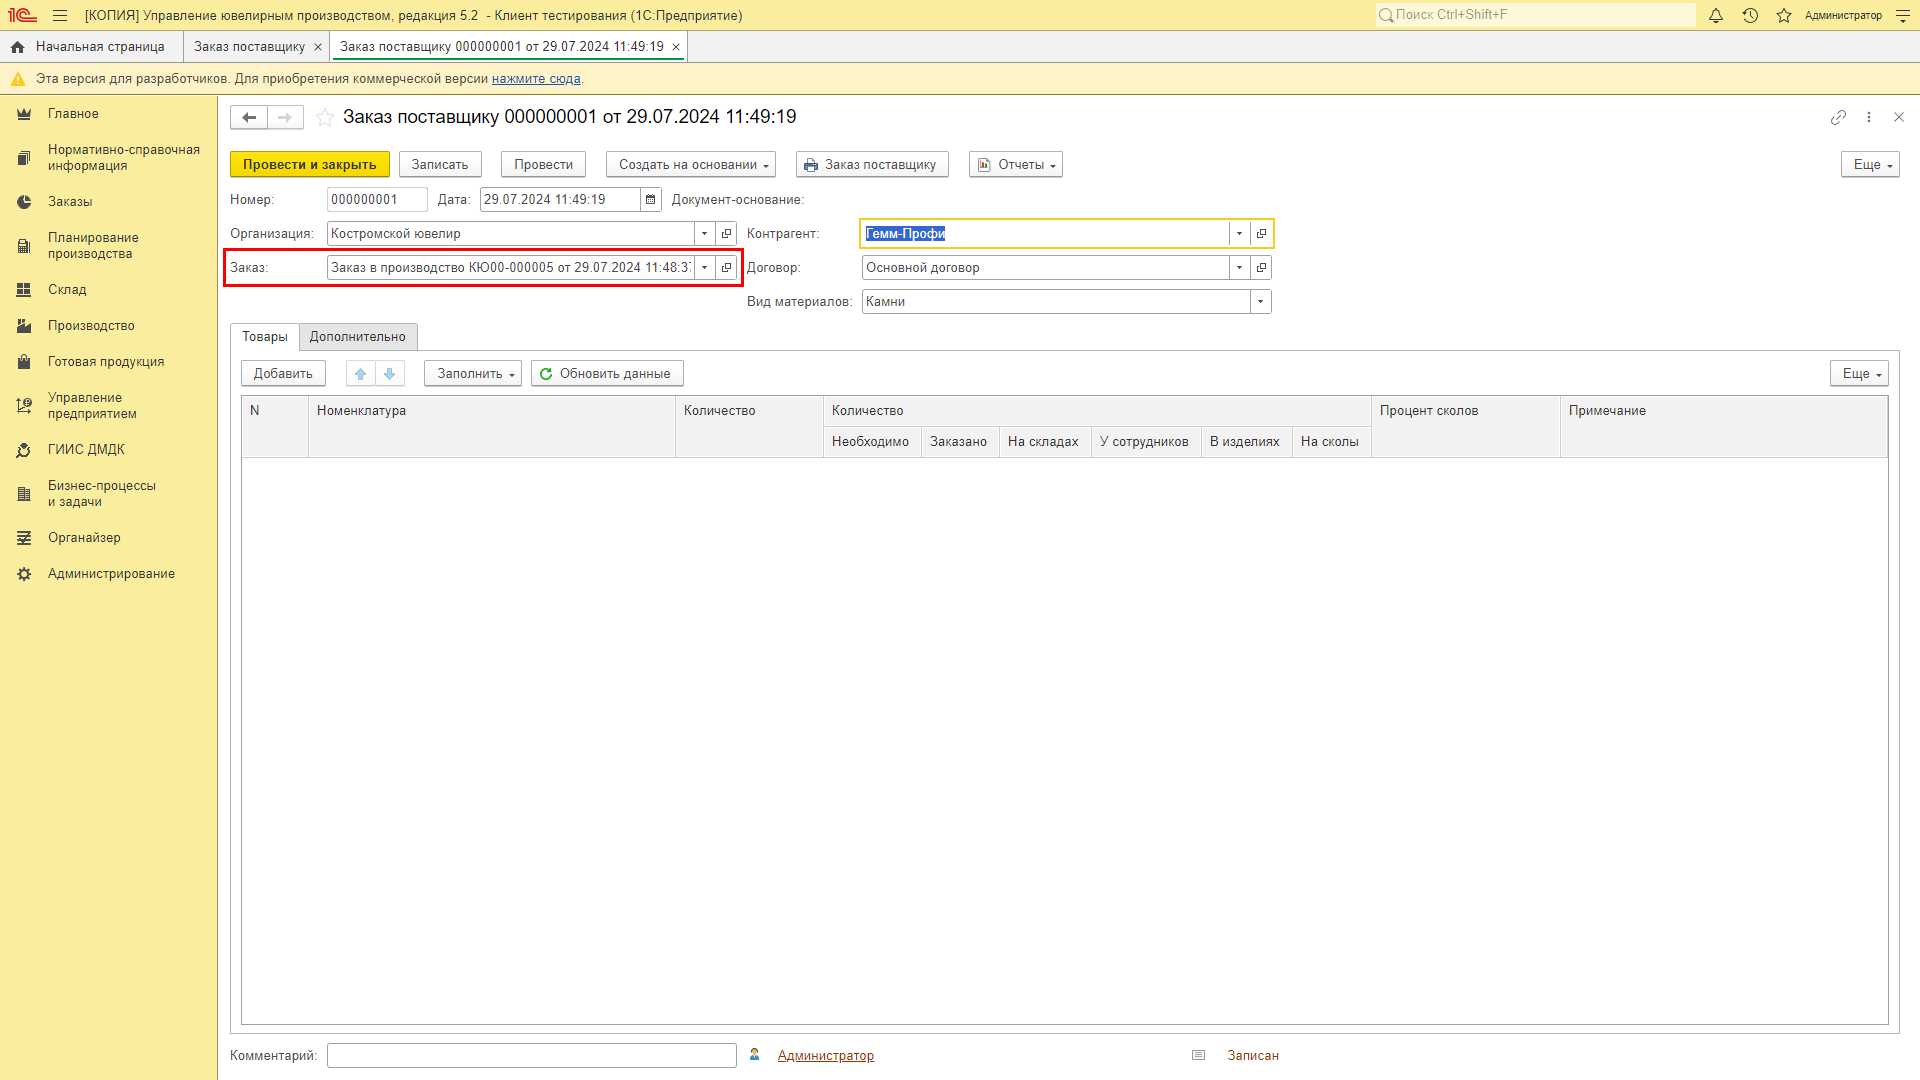Click the 1C logo icon
The height and width of the screenshot is (1080, 1920).
[22, 16]
